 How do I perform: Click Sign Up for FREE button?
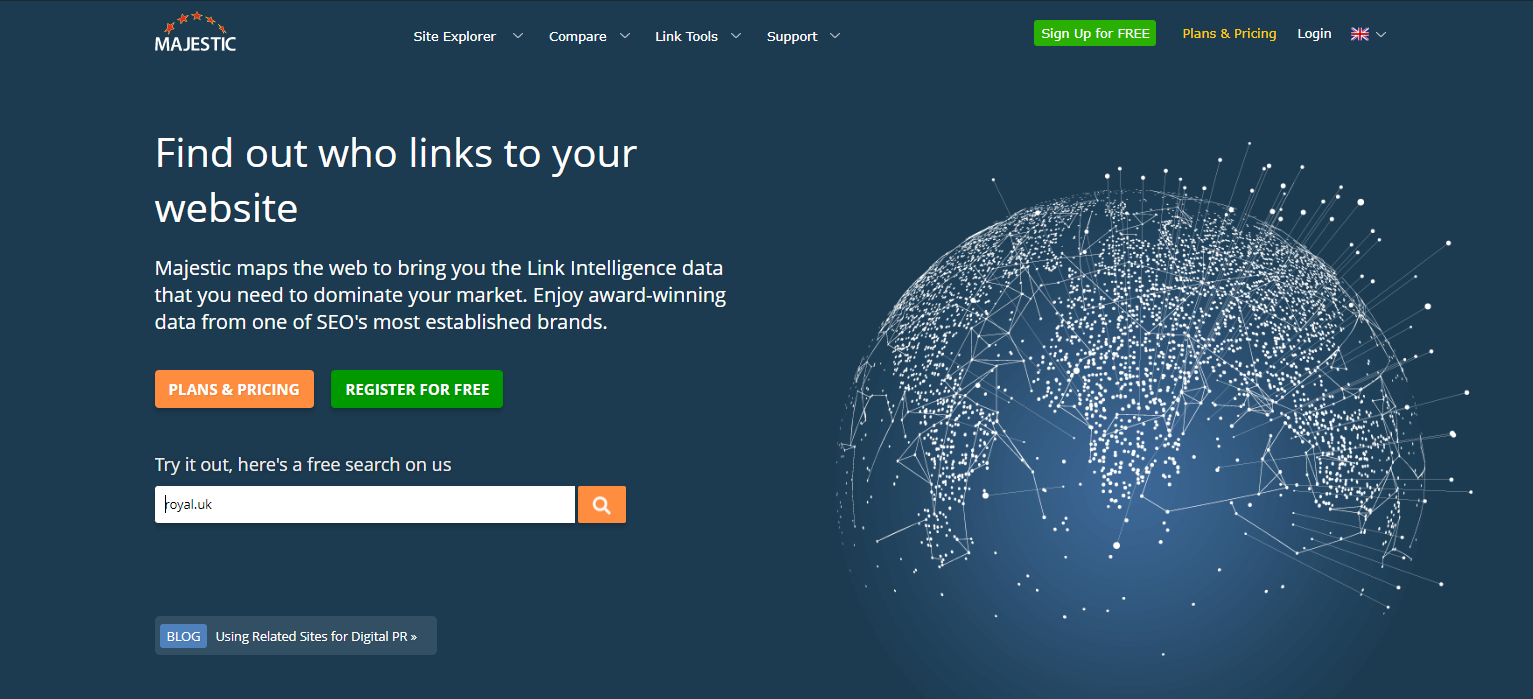(1095, 33)
